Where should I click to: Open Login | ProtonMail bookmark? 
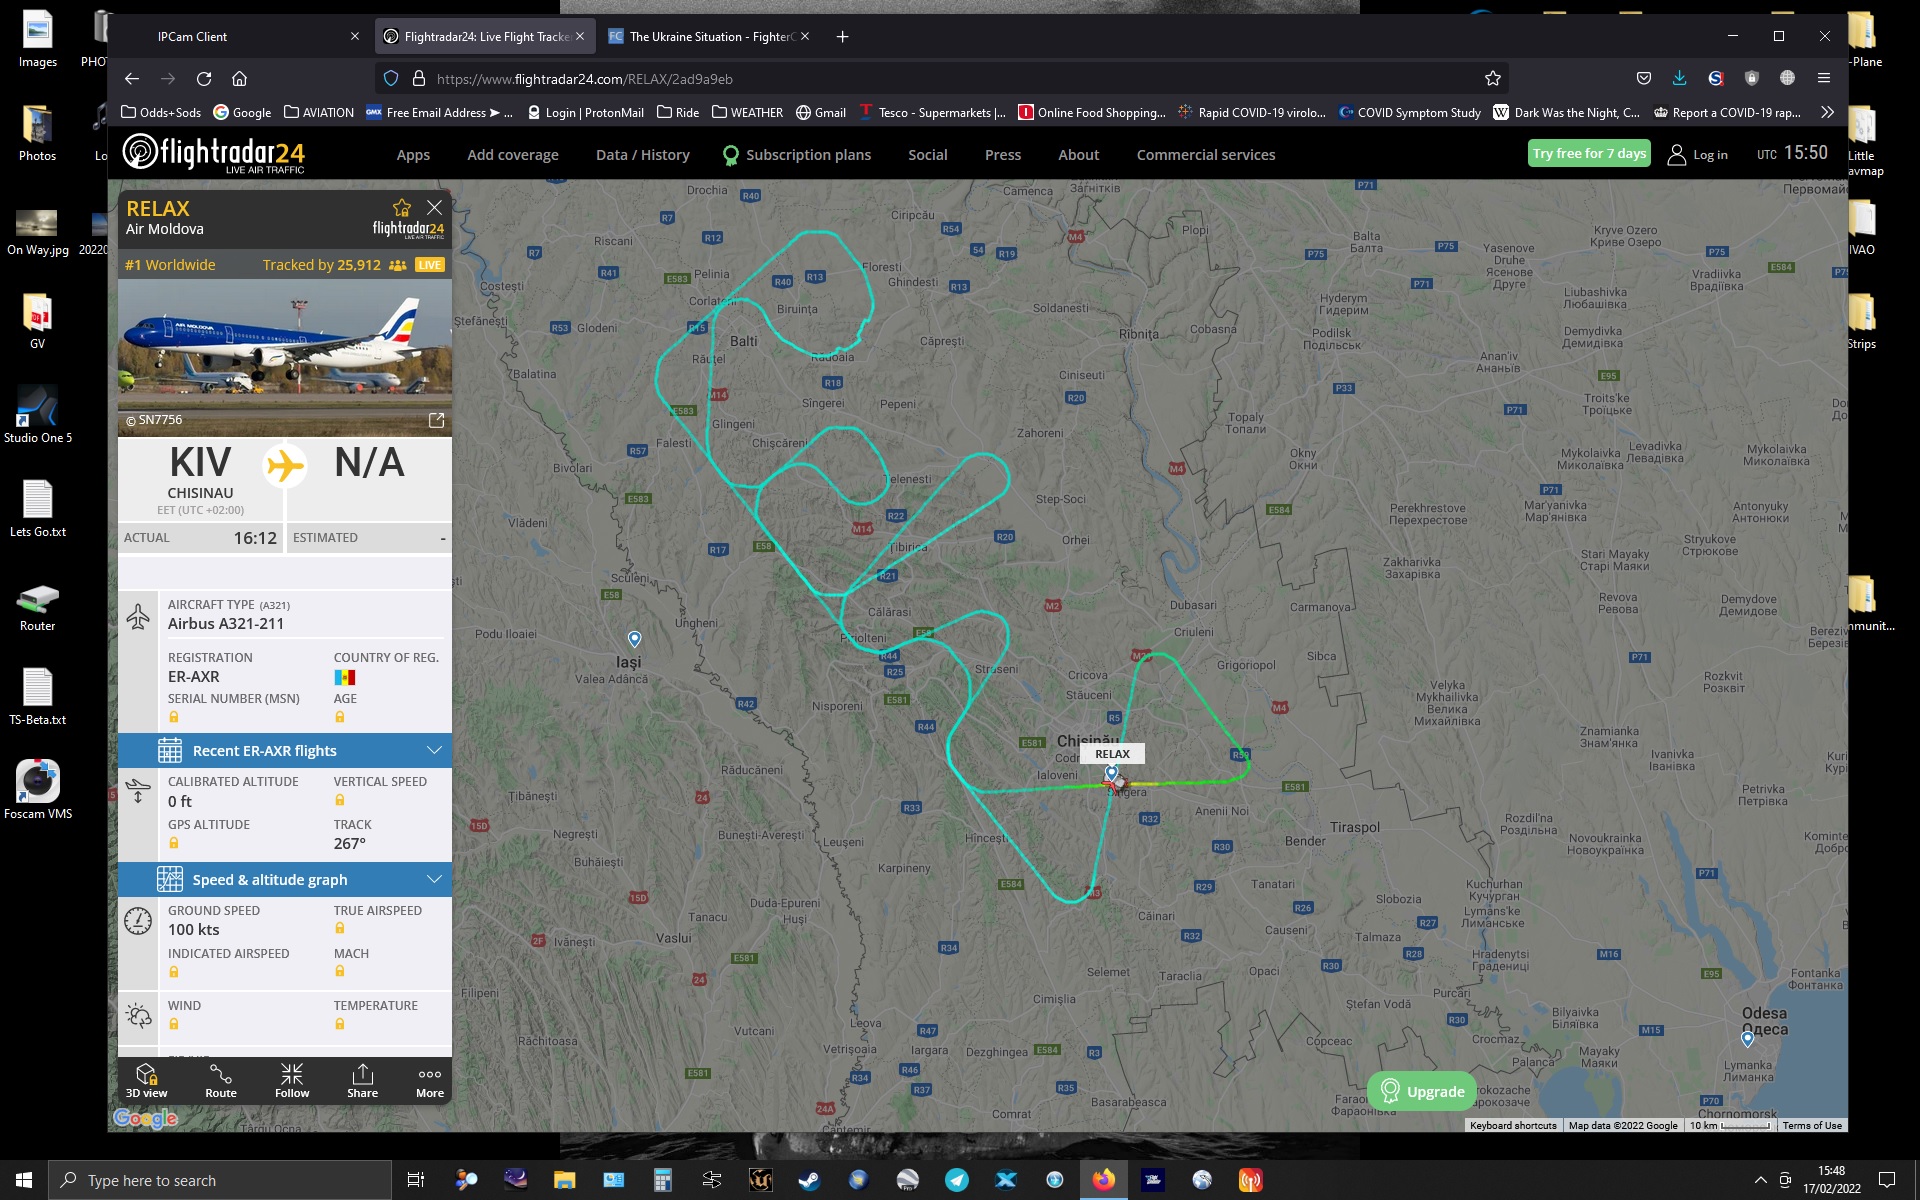[x=586, y=113]
